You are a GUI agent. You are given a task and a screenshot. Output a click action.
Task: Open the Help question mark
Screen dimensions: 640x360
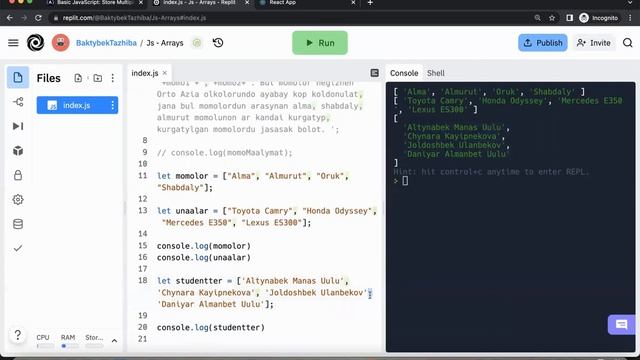pos(18,335)
